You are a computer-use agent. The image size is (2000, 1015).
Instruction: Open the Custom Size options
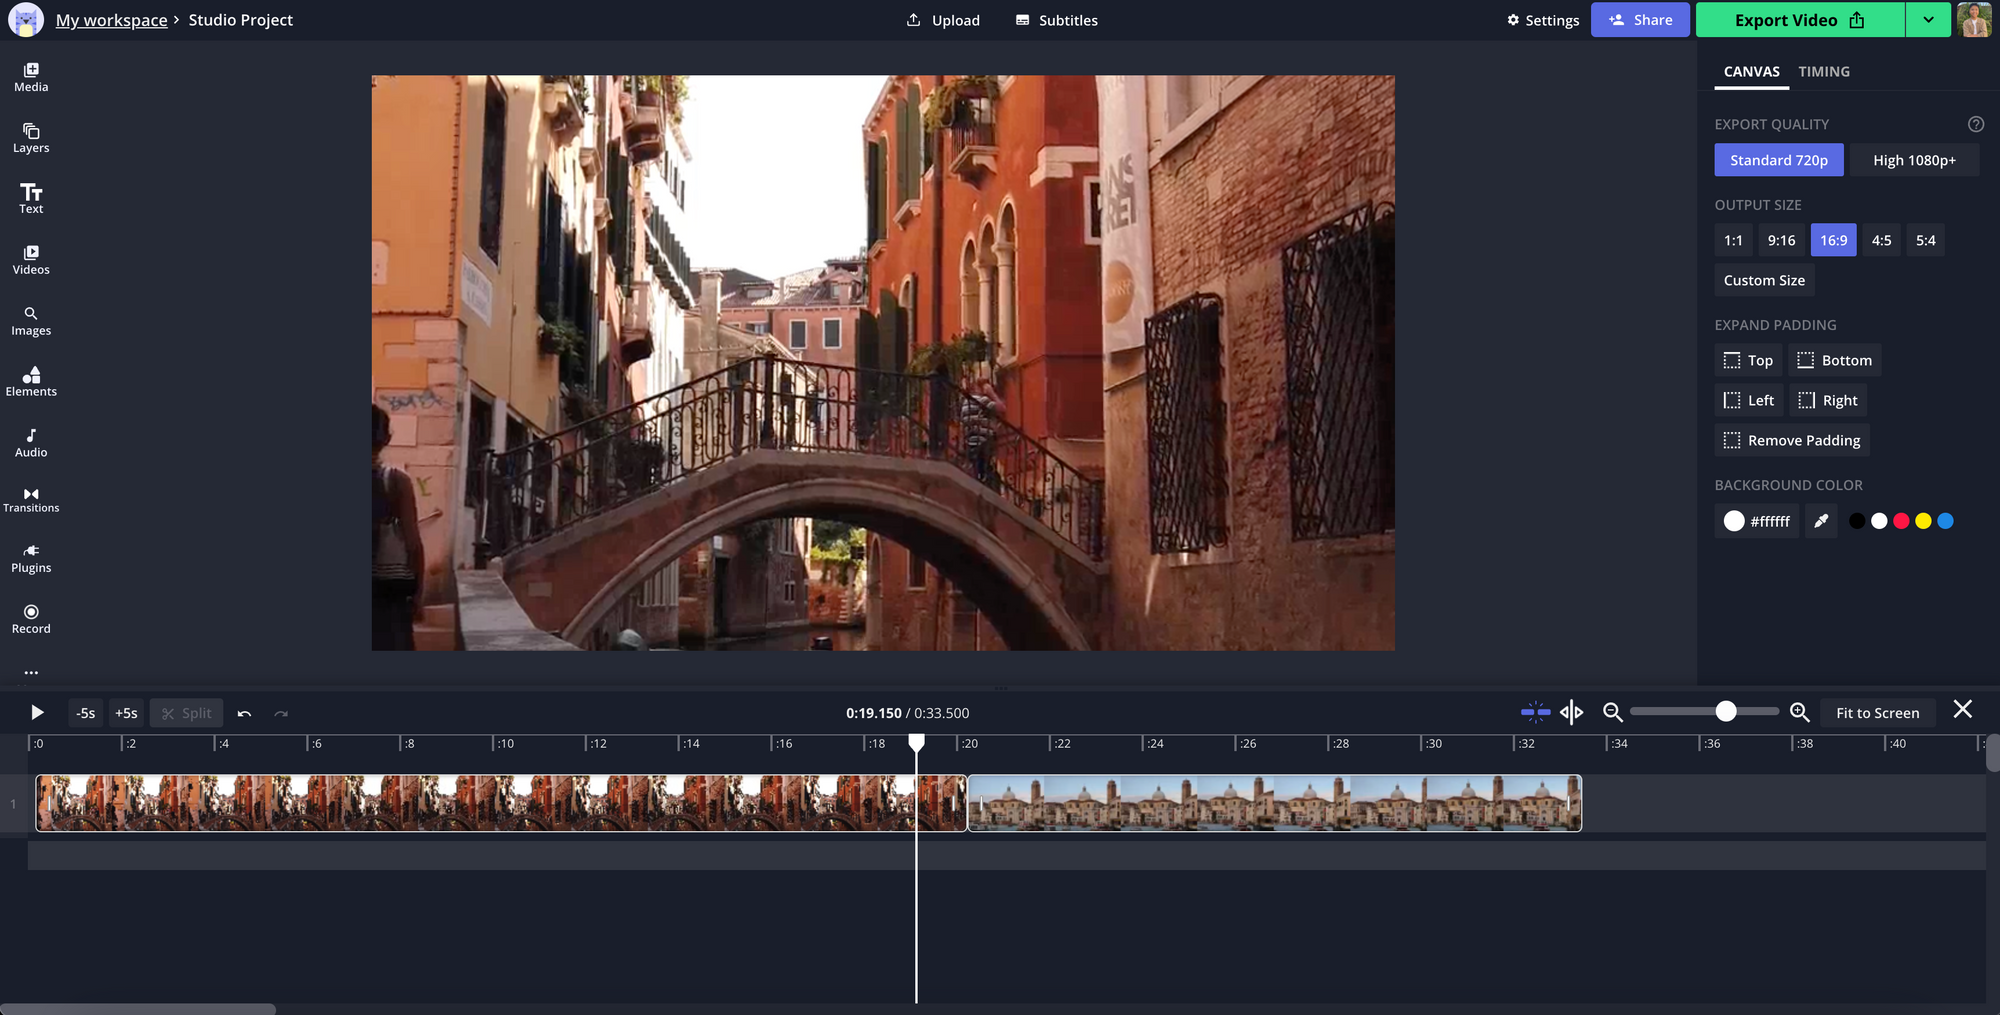pyautogui.click(x=1763, y=280)
